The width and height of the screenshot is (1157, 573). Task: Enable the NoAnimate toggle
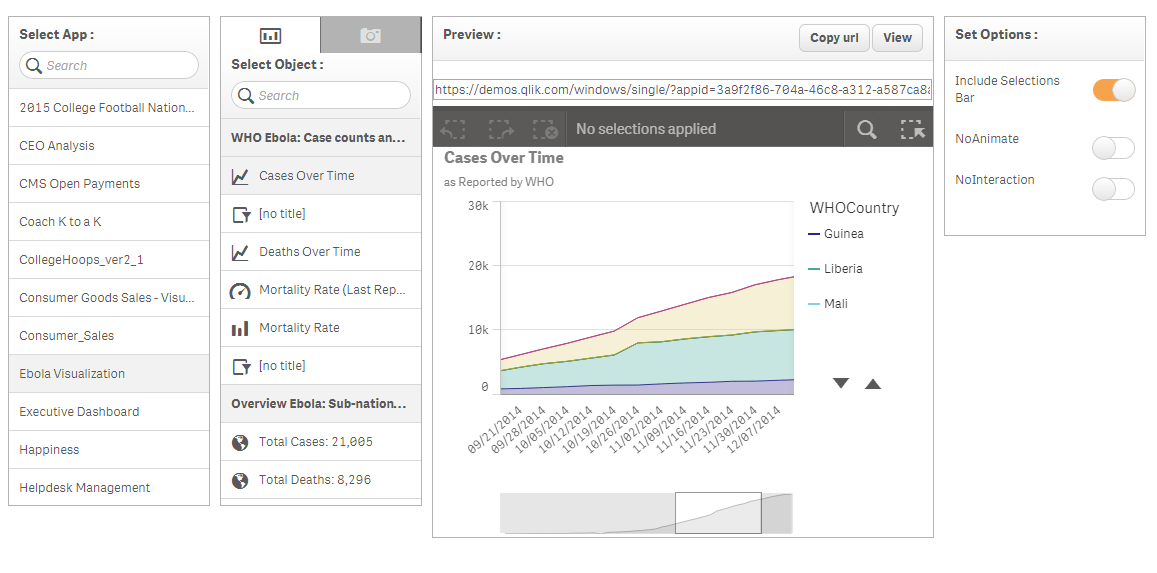pyautogui.click(x=1113, y=148)
